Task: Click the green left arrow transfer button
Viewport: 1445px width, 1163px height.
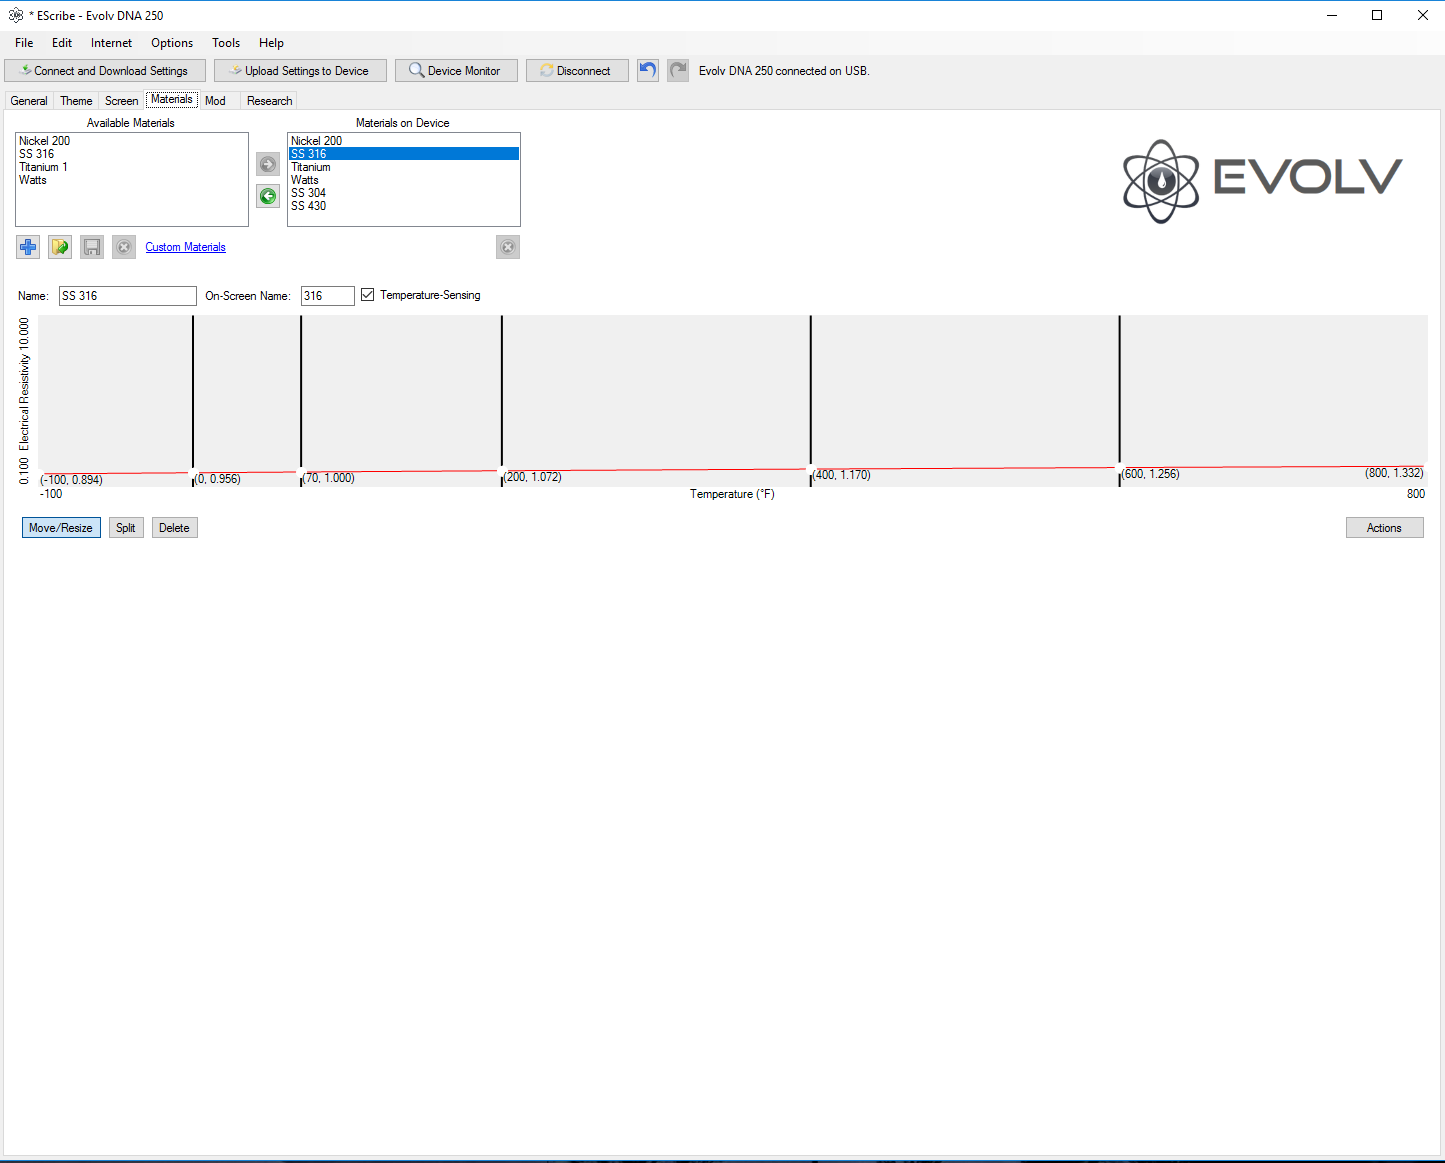Action: tap(268, 196)
